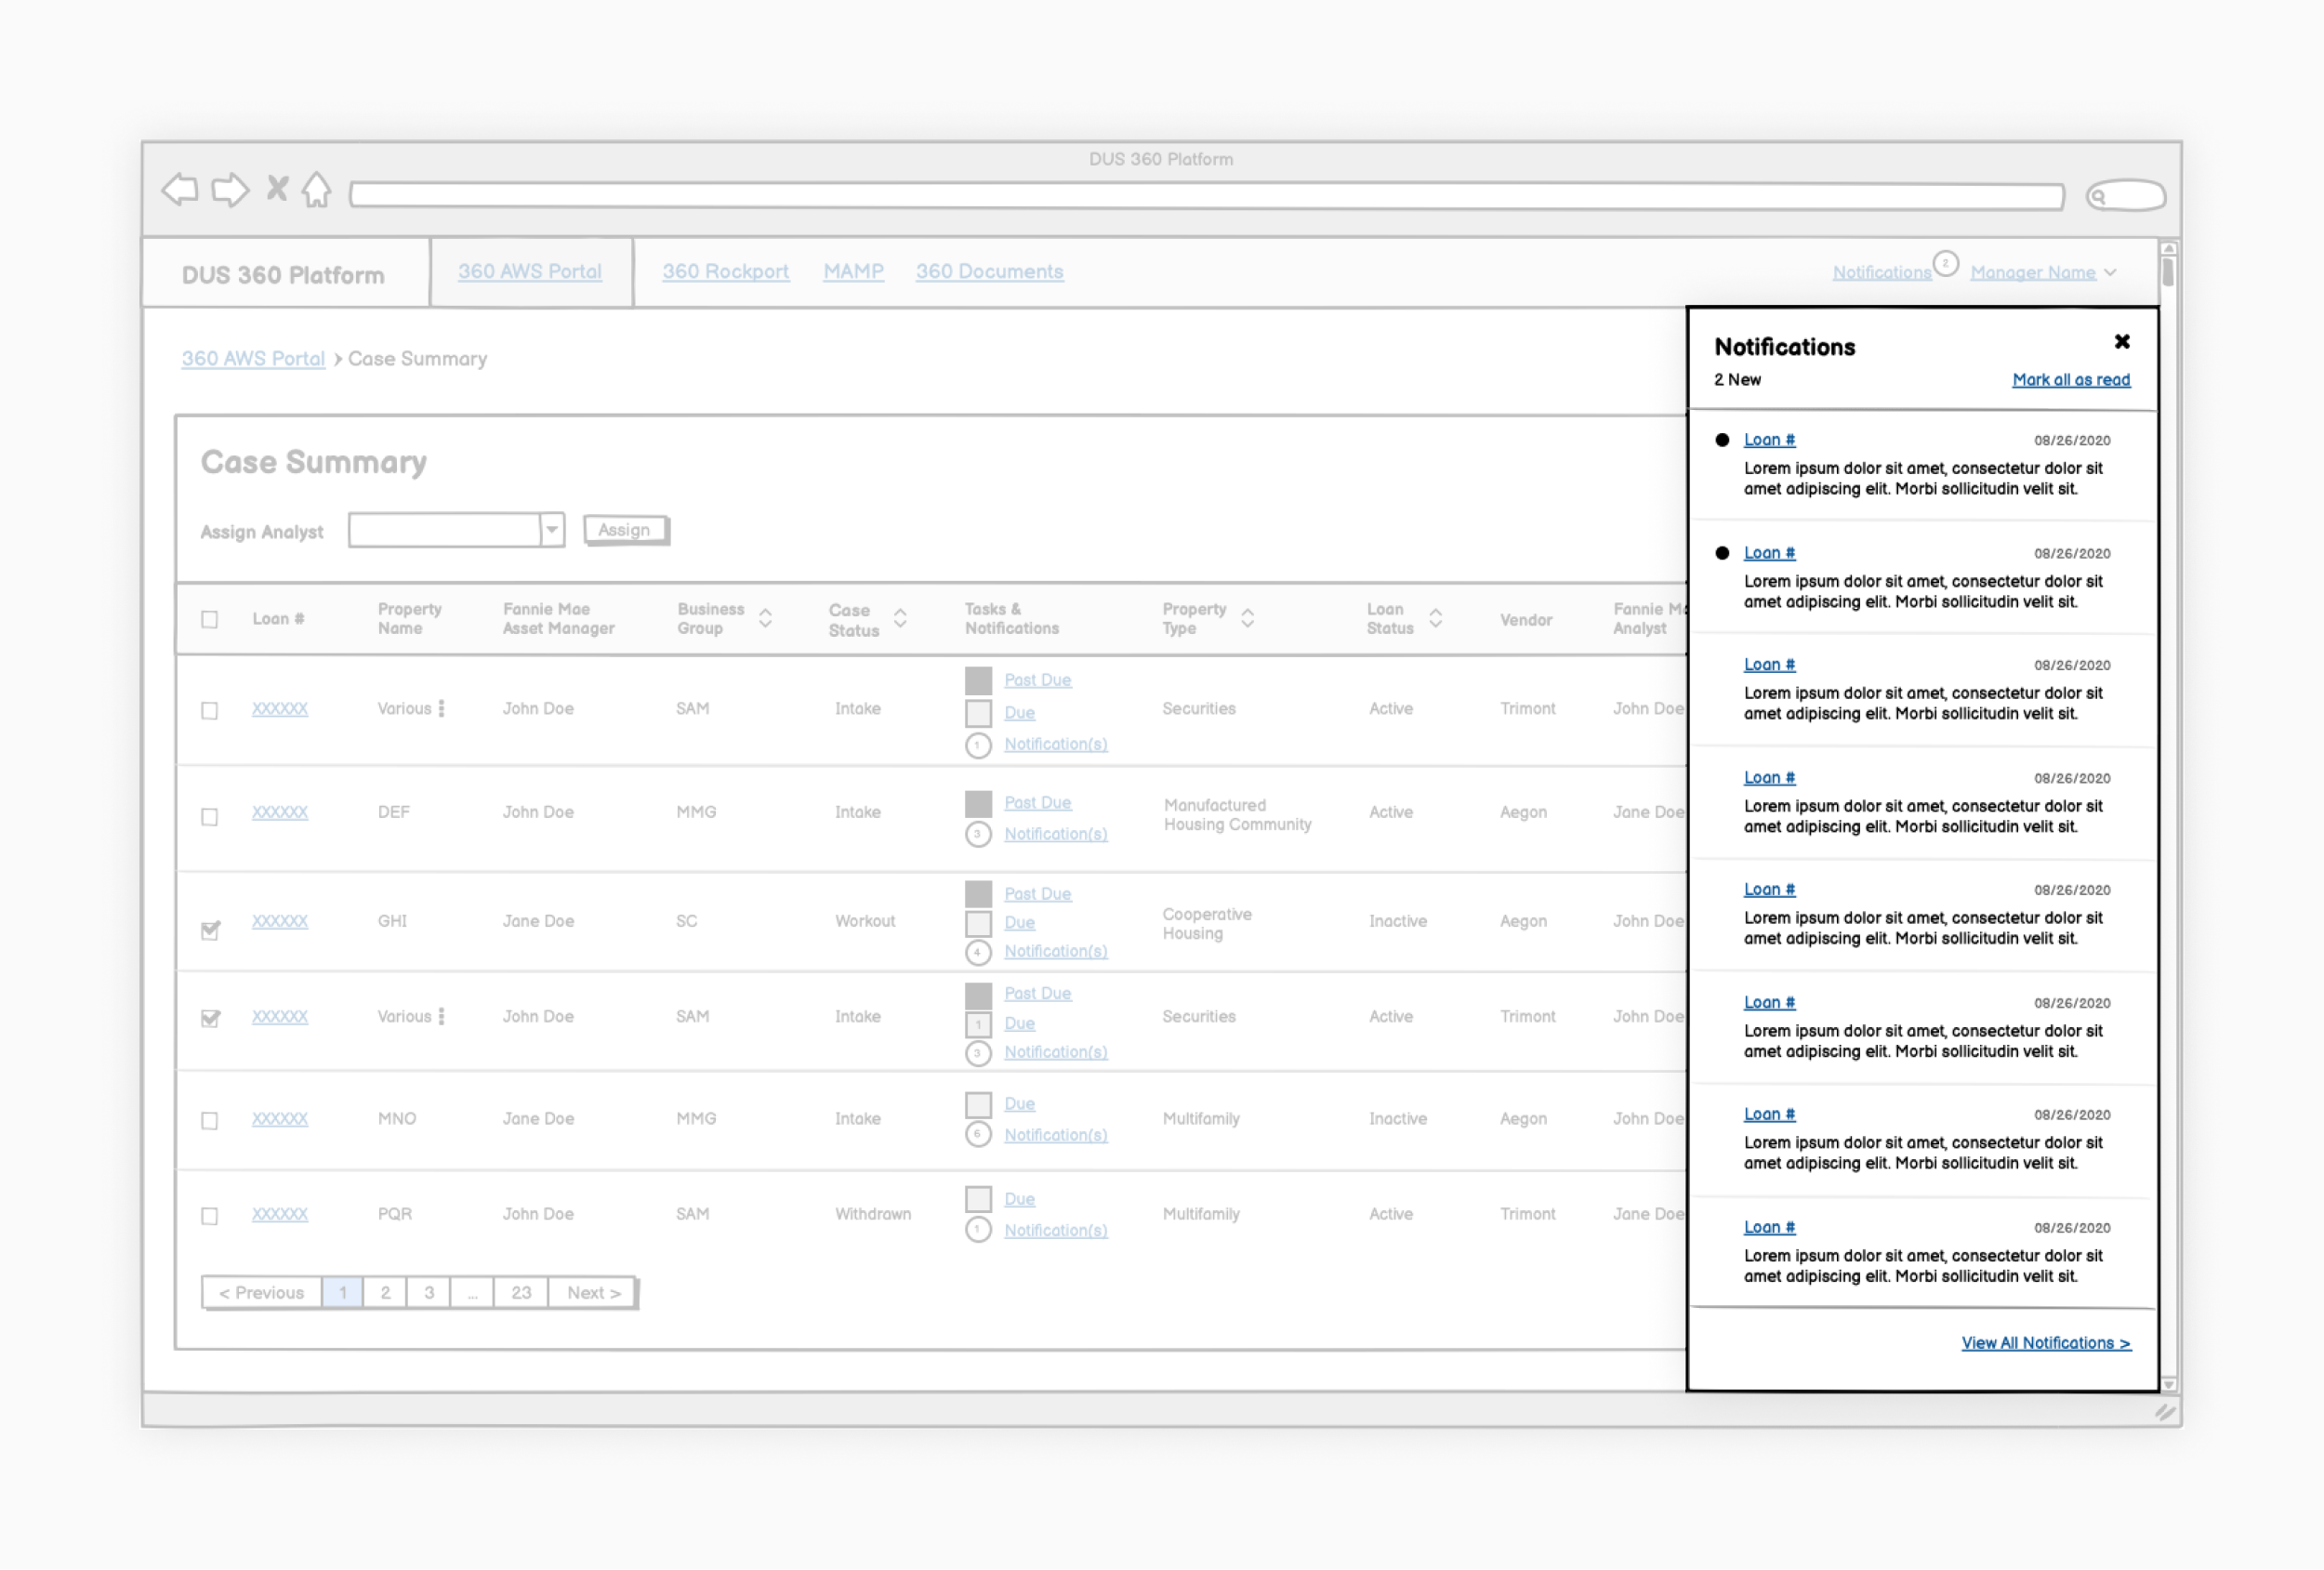Click the notification count badge in header
The width and height of the screenshot is (2324, 1570).
coord(1945,264)
